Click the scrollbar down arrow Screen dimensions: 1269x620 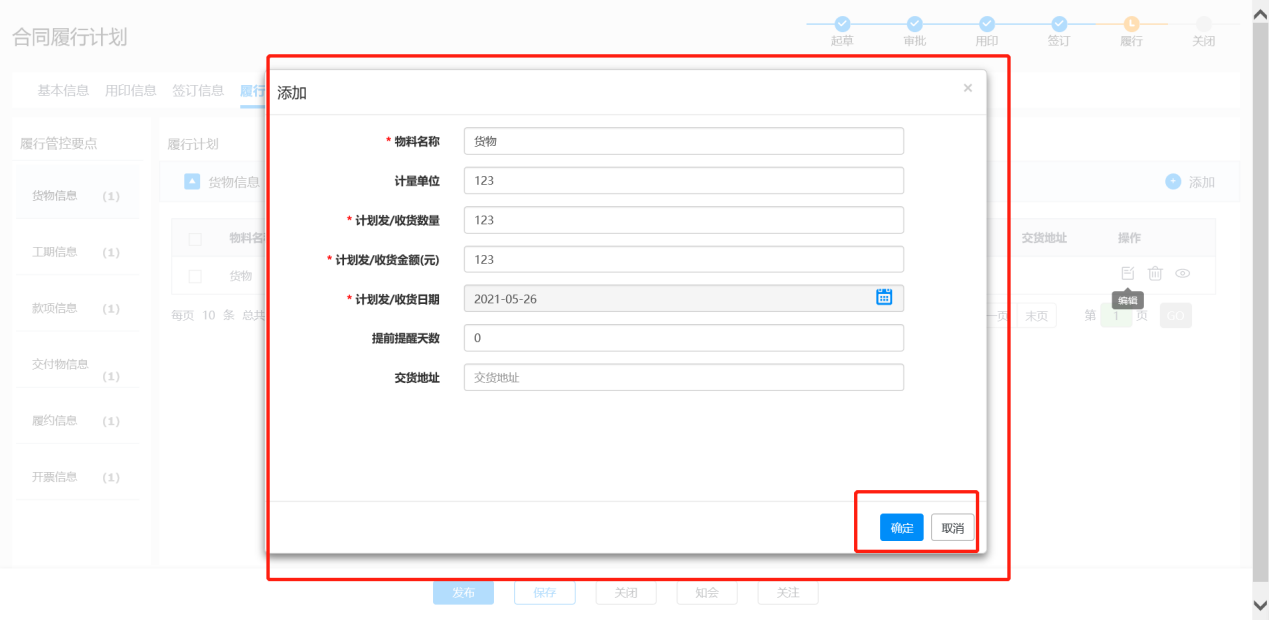[x=1260, y=605]
